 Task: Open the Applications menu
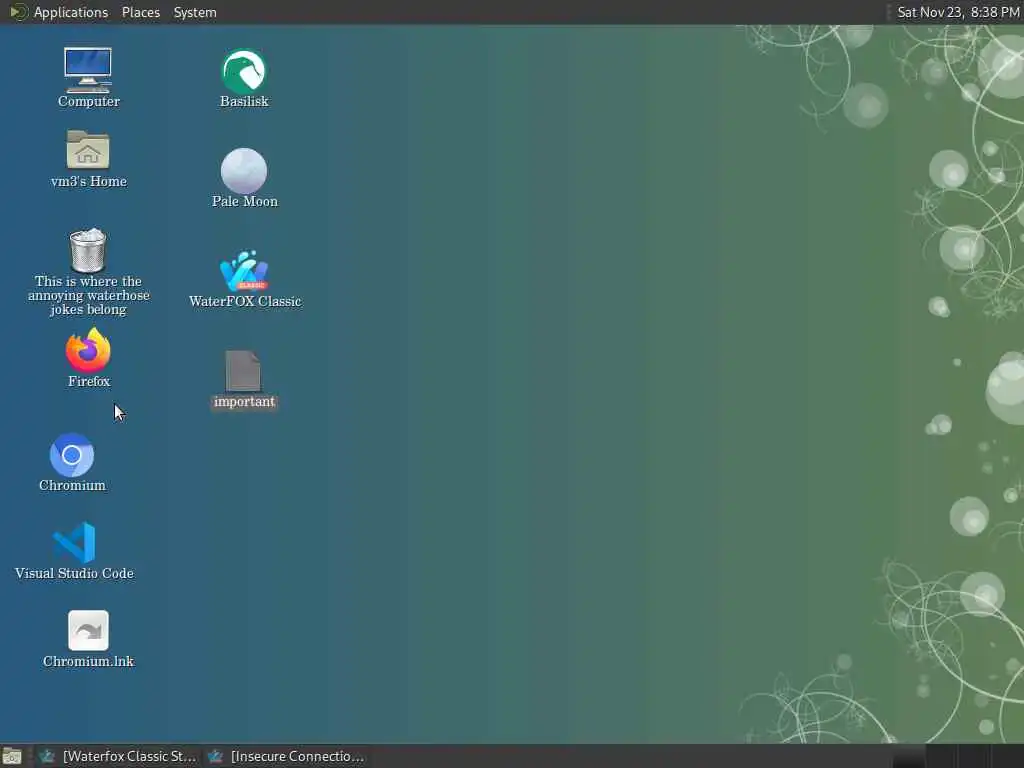(x=71, y=12)
